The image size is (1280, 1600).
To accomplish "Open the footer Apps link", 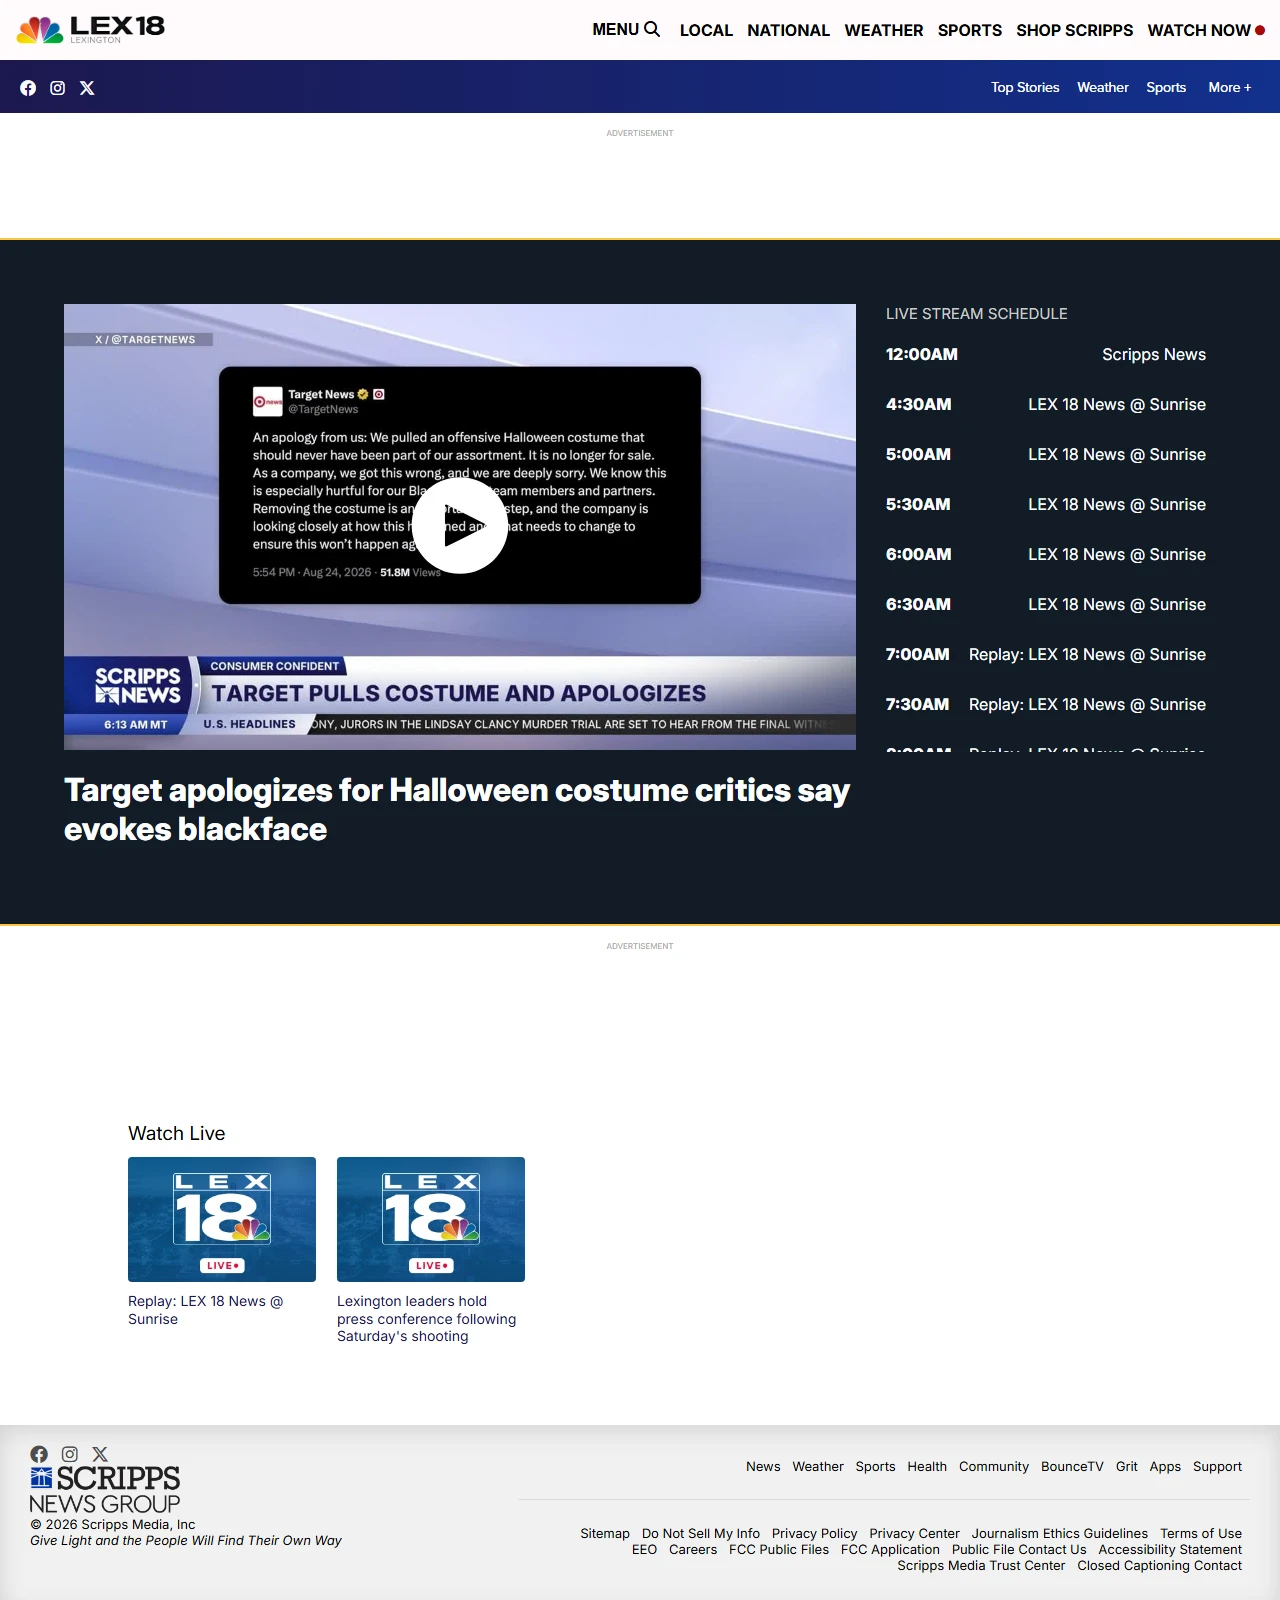I will [x=1165, y=1466].
